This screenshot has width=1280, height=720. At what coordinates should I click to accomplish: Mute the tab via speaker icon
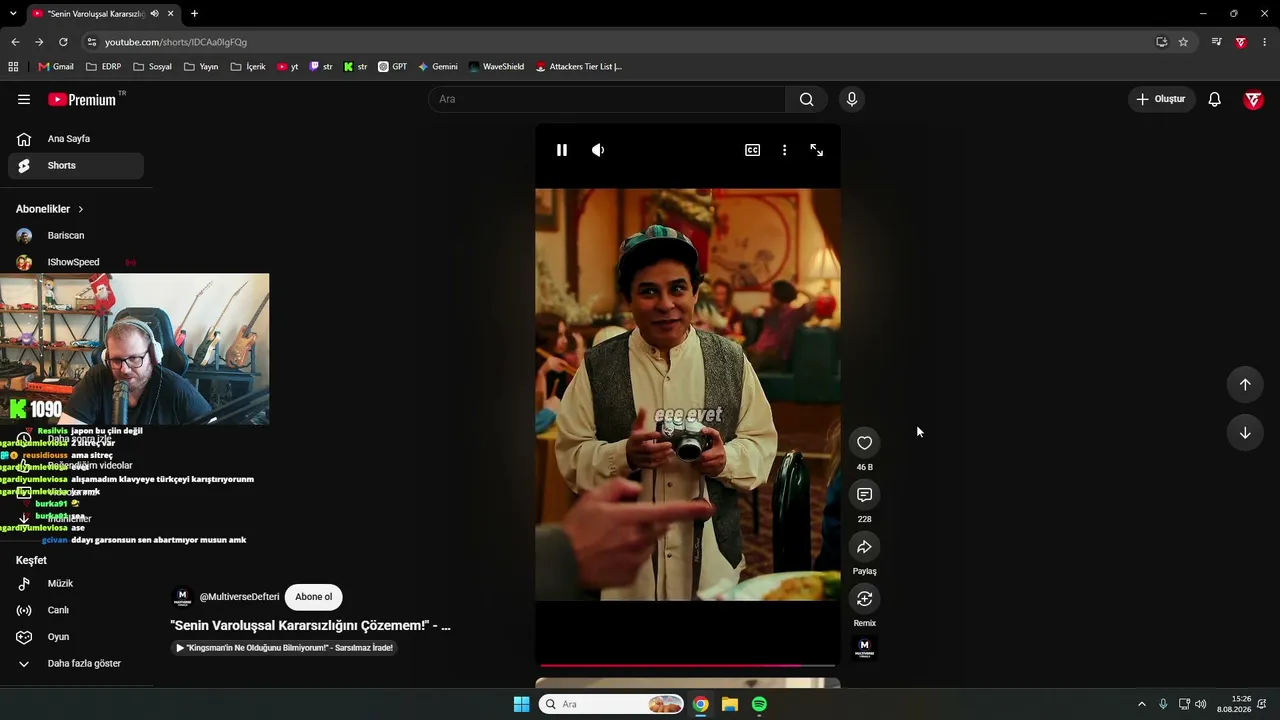point(154,14)
